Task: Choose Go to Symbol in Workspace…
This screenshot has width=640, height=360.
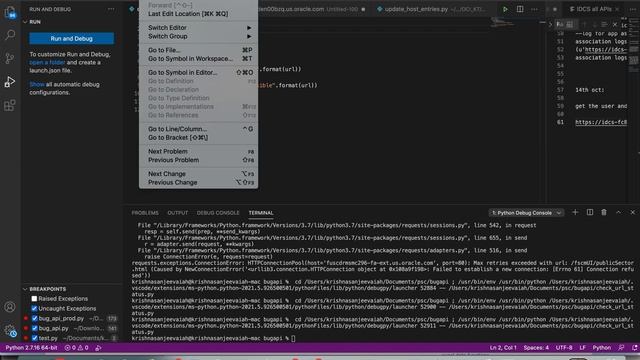Action: click(198, 59)
